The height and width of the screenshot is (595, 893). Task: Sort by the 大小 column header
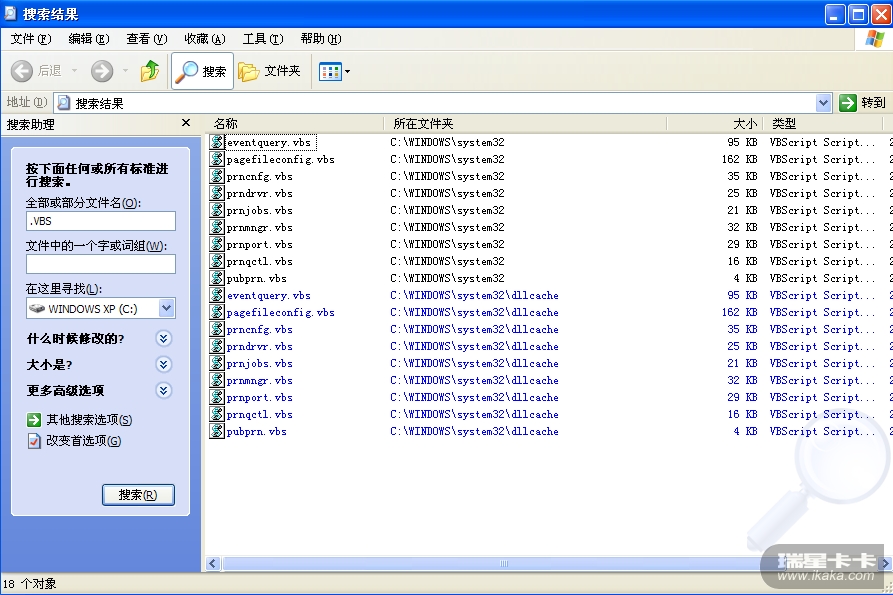pyautogui.click(x=715, y=124)
